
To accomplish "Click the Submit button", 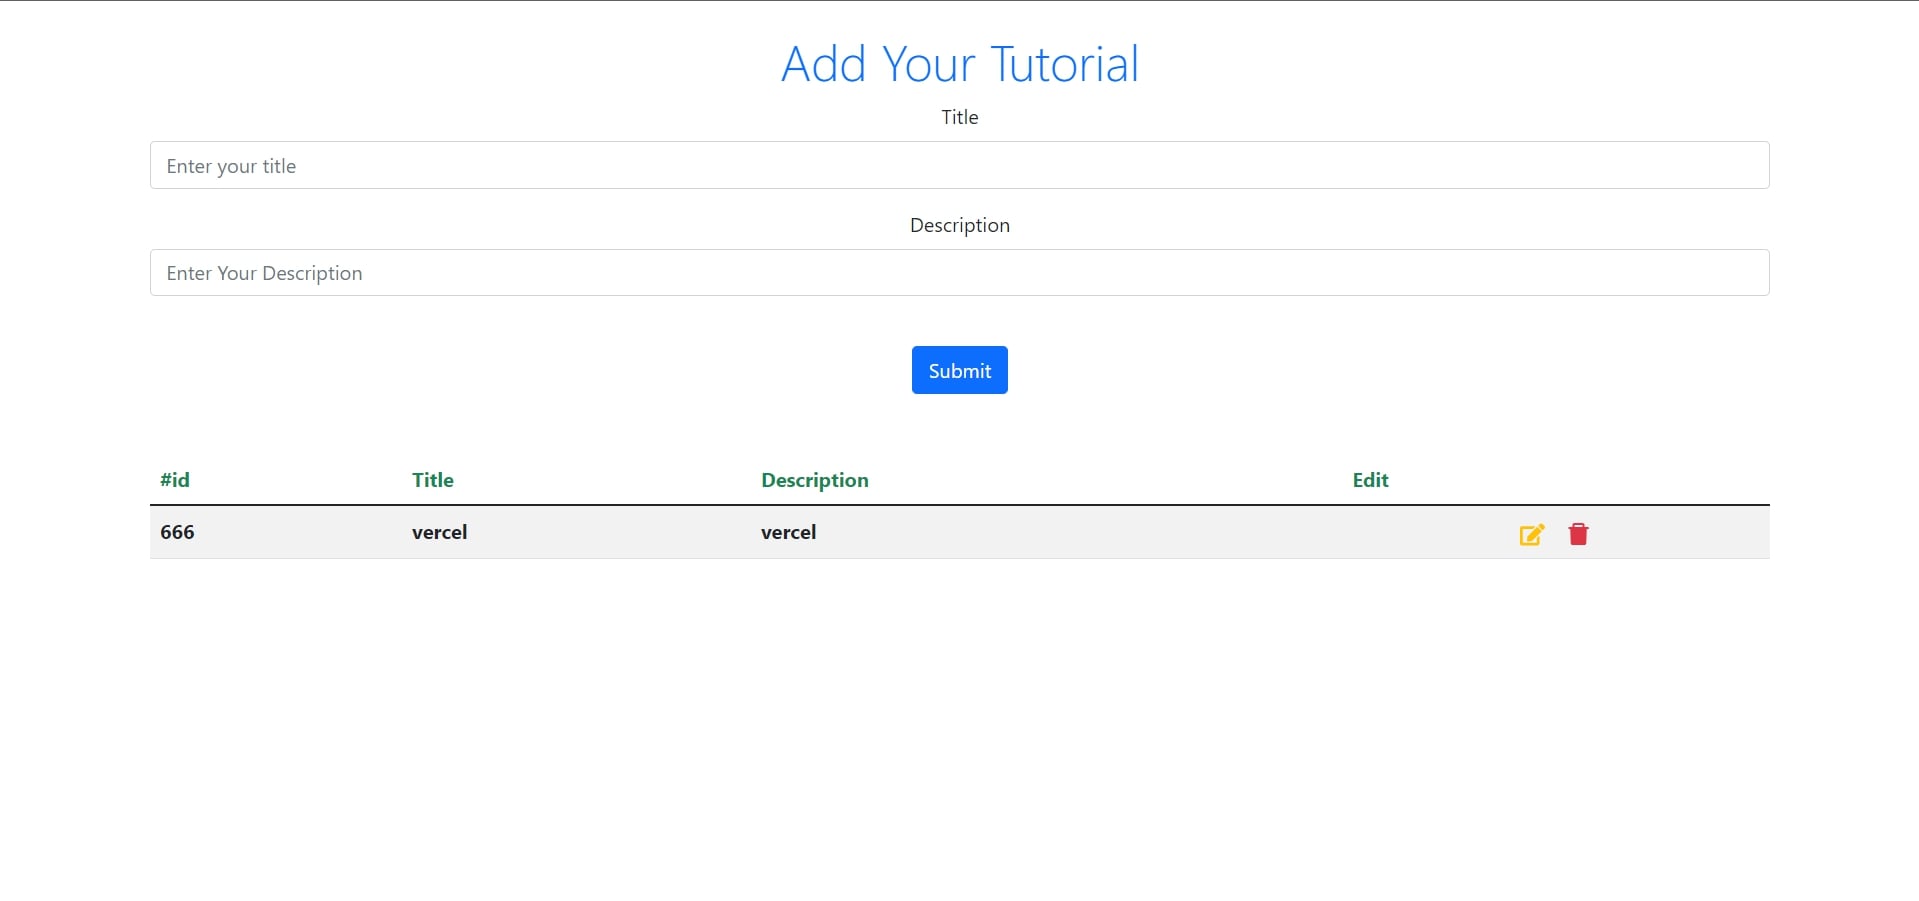I will click(x=959, y=370).
